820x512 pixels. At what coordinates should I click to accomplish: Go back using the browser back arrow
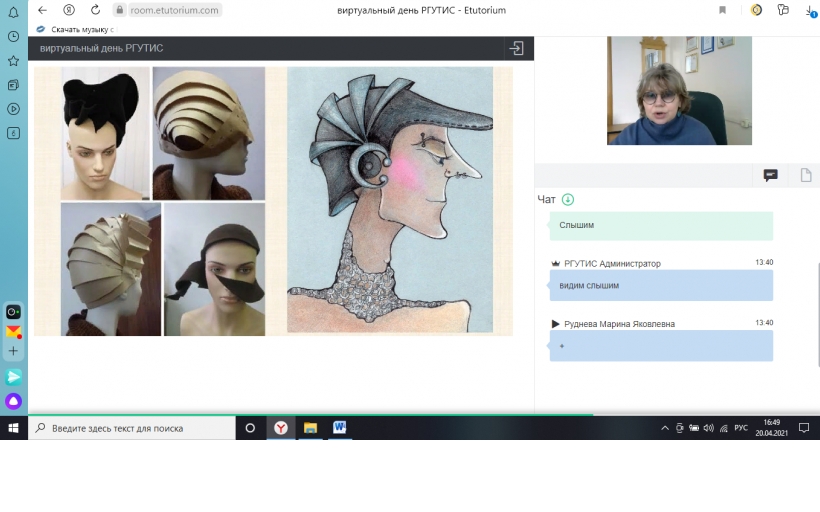(42, 10)
